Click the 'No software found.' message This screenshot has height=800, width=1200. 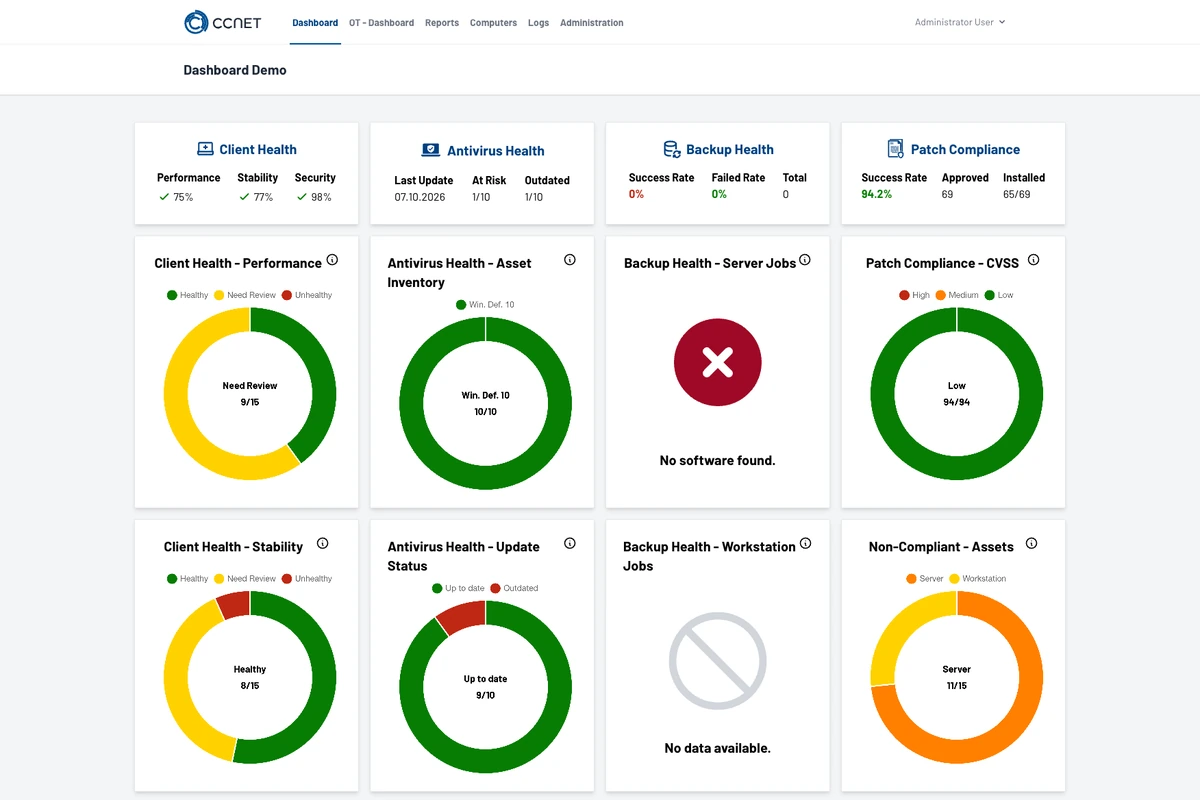point(718,461)
